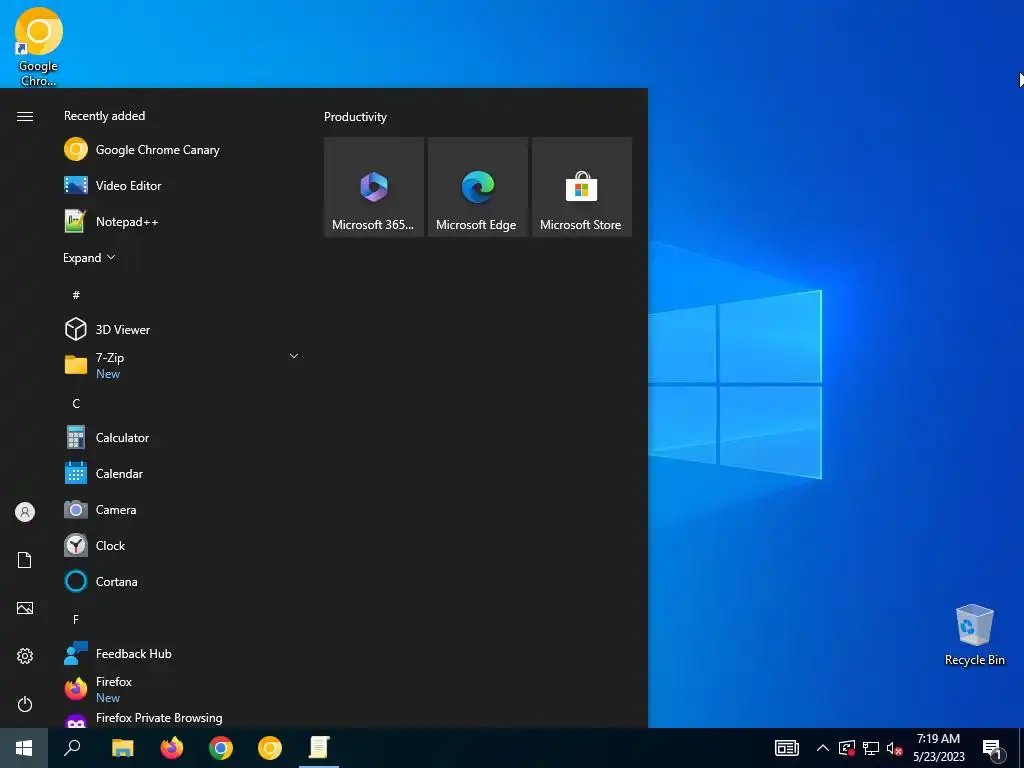Open Clock app
The width and height of the screenshot is (1024, 768).
click(x=183, y=545)
